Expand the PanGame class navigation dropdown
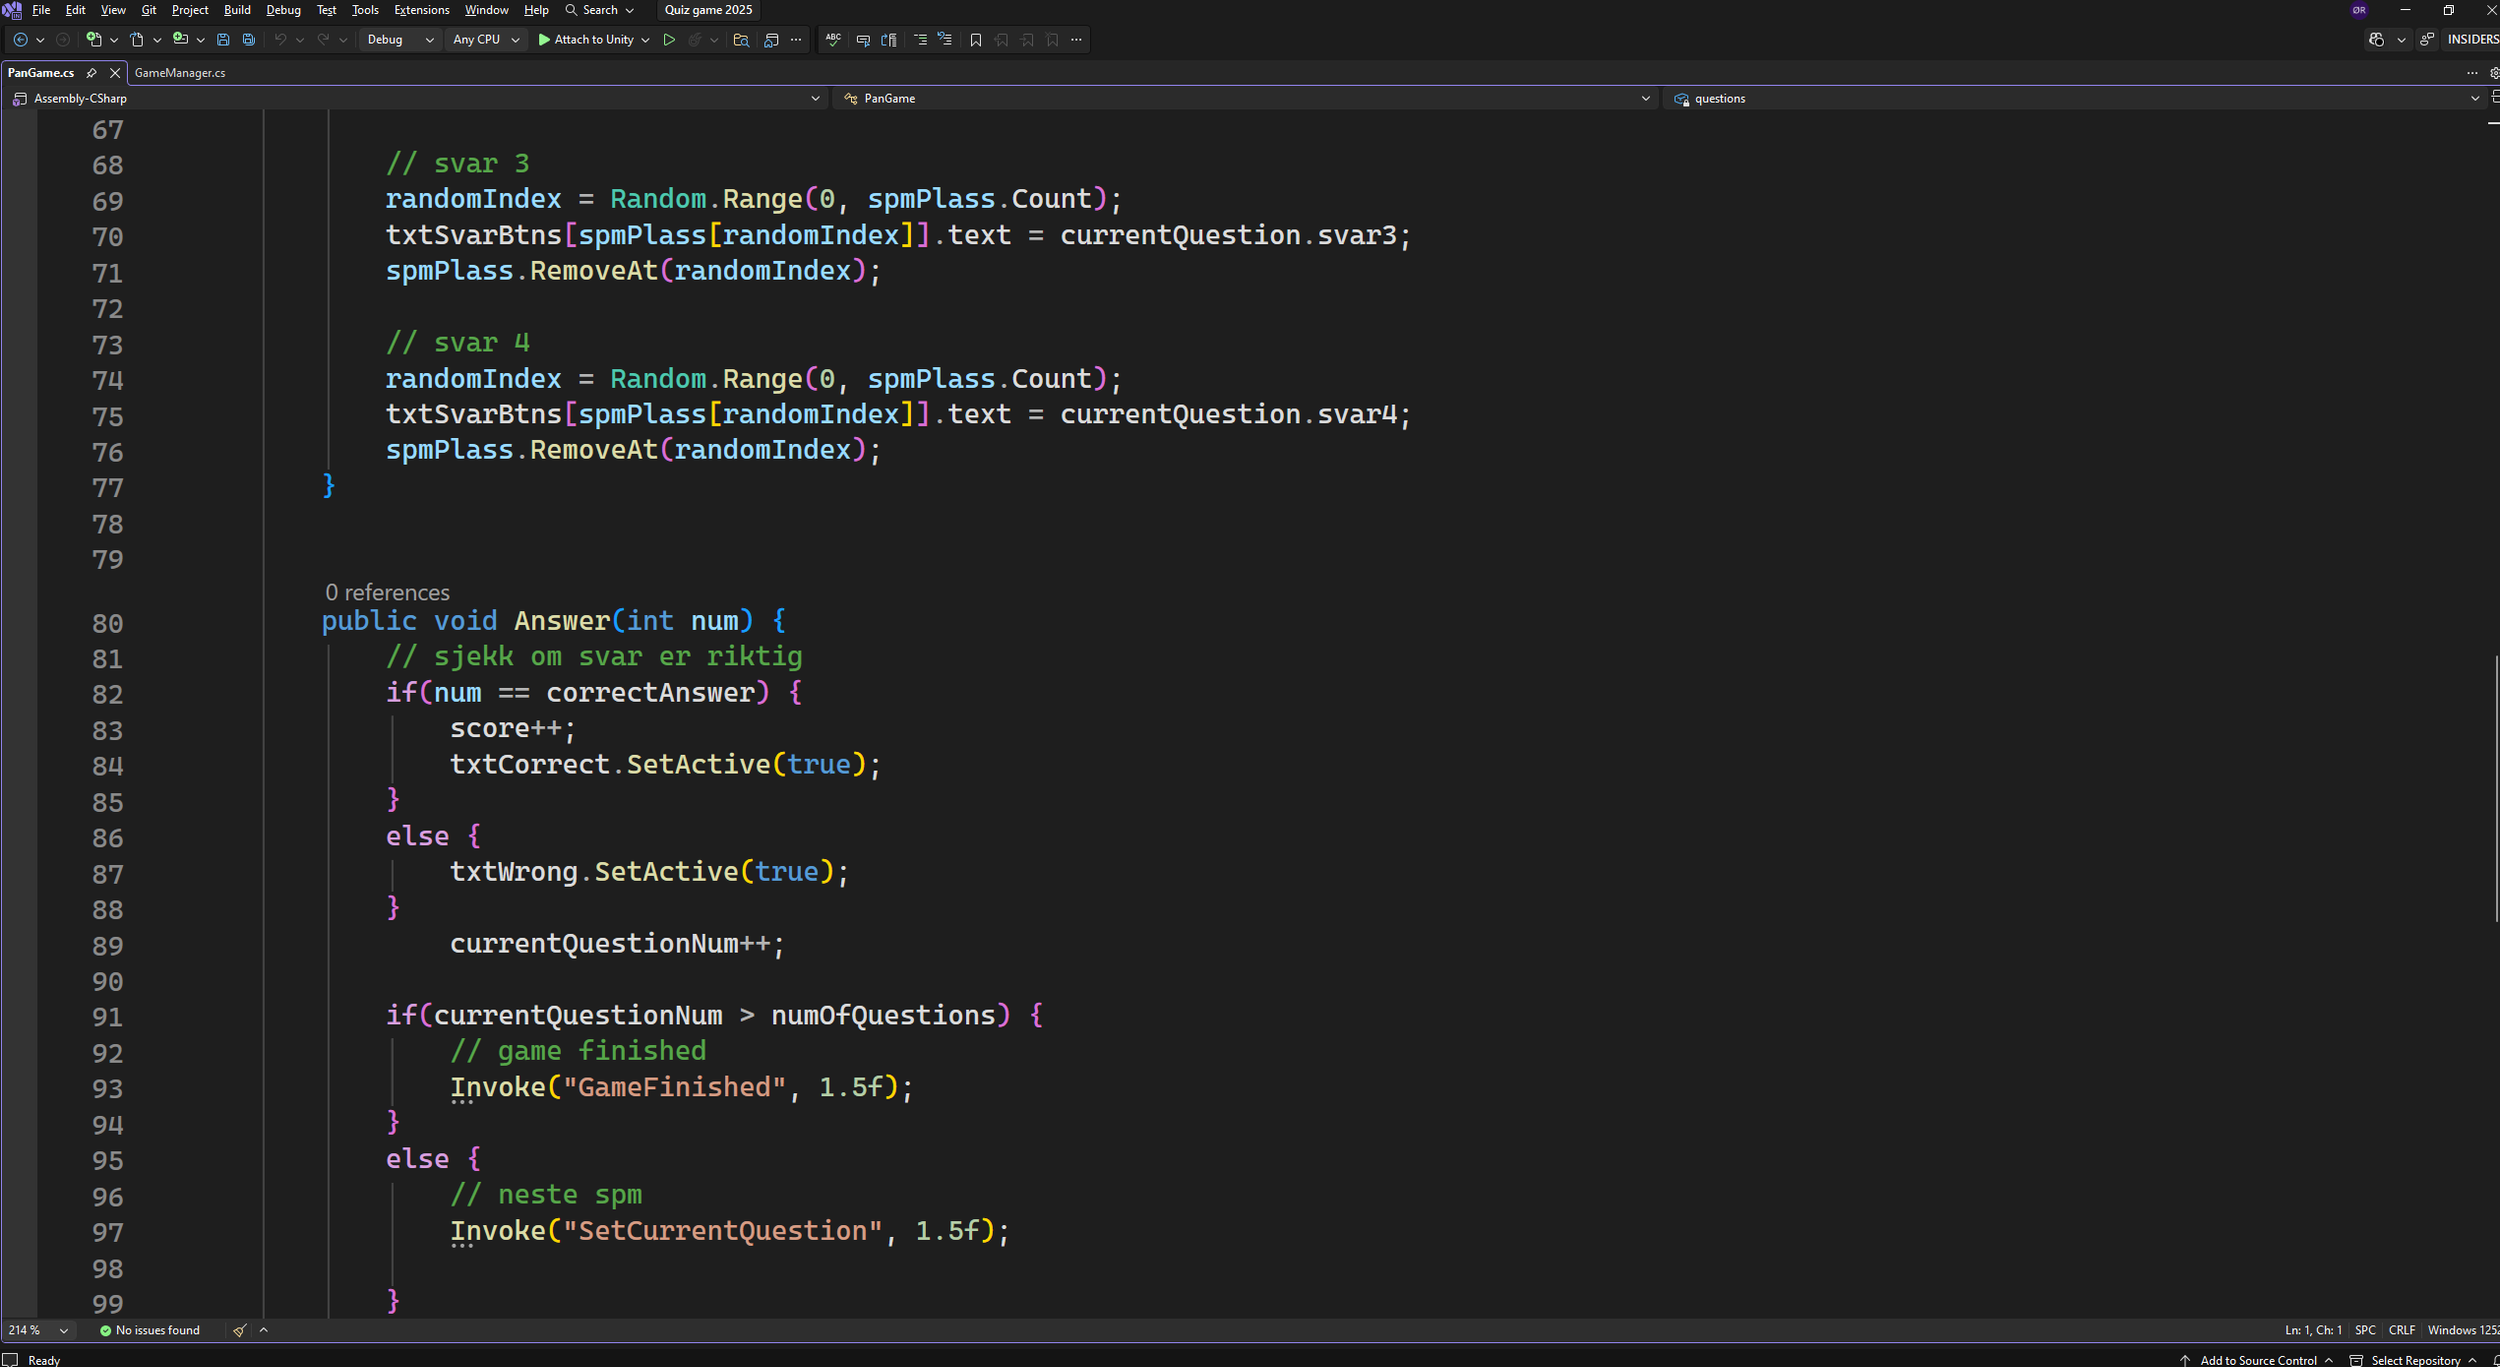Screen dimensions: 2500x1367 [1645, 98]
